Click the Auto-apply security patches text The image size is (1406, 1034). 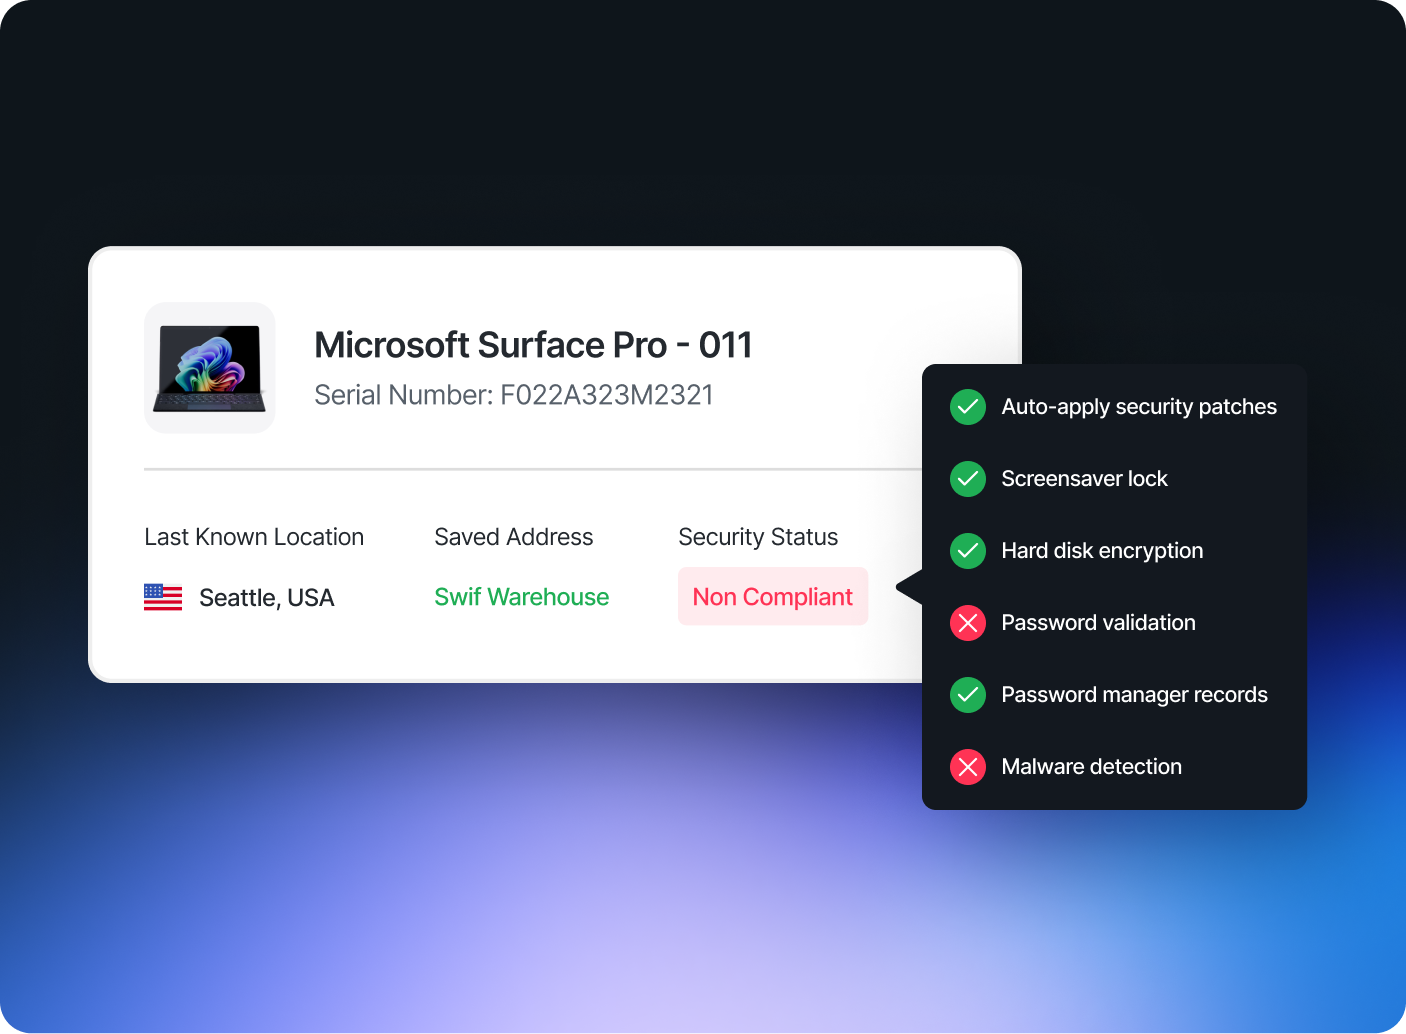[1139, 407]
